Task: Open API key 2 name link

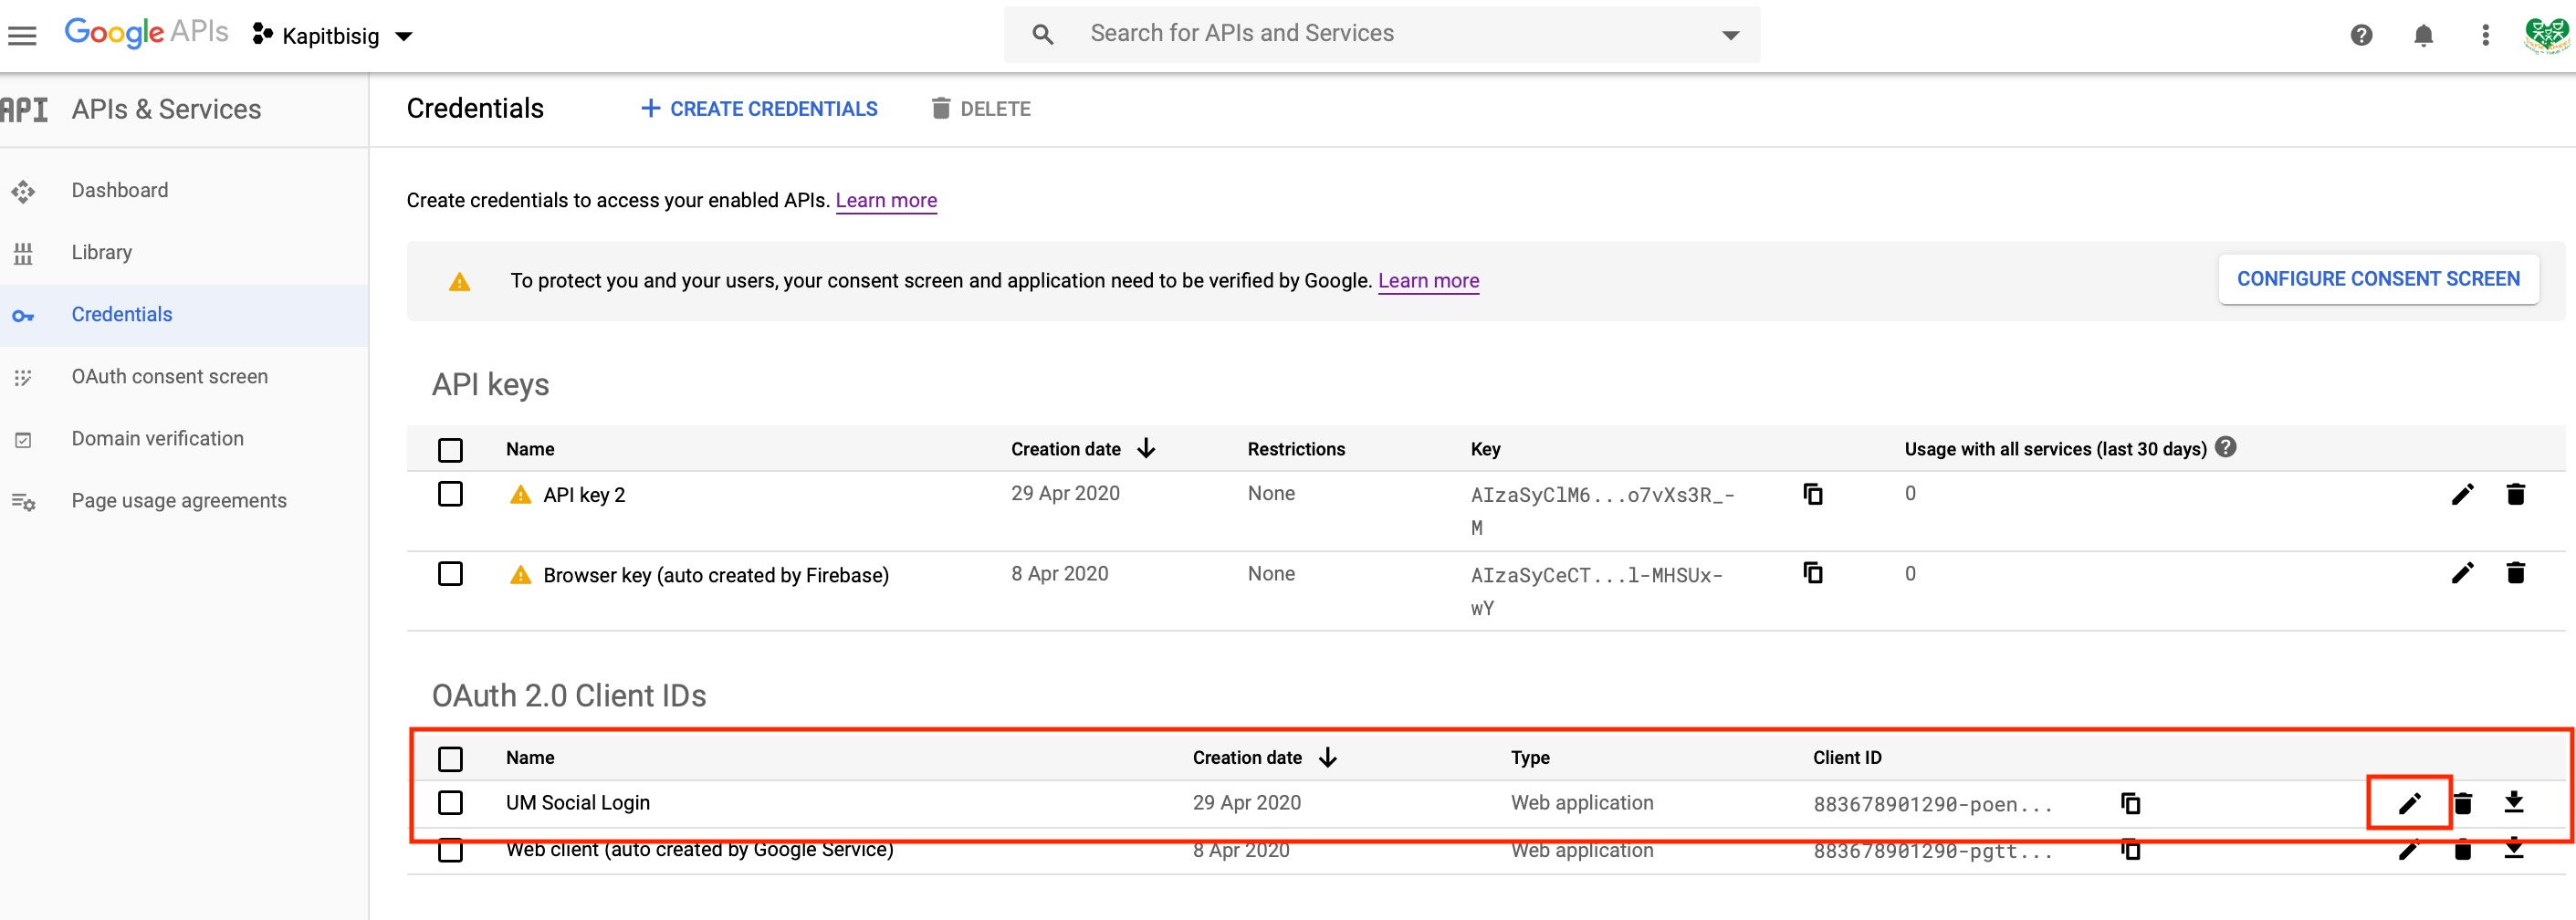Action: tap(584, 495)
